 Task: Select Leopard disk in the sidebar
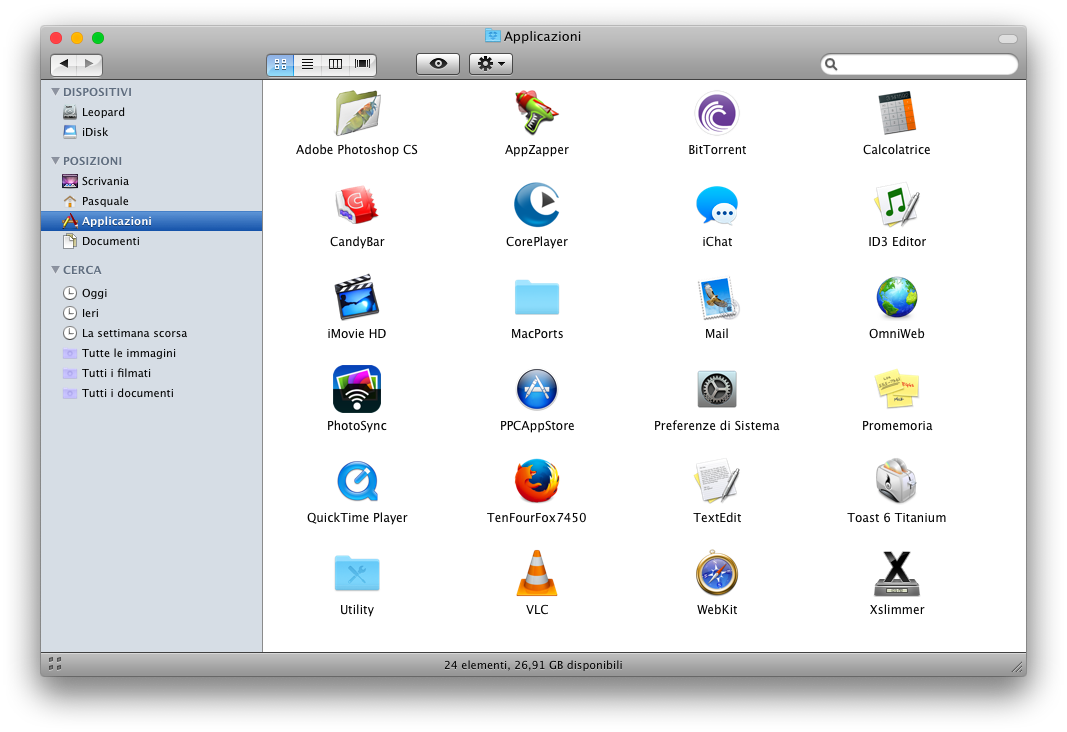[151, 112]
